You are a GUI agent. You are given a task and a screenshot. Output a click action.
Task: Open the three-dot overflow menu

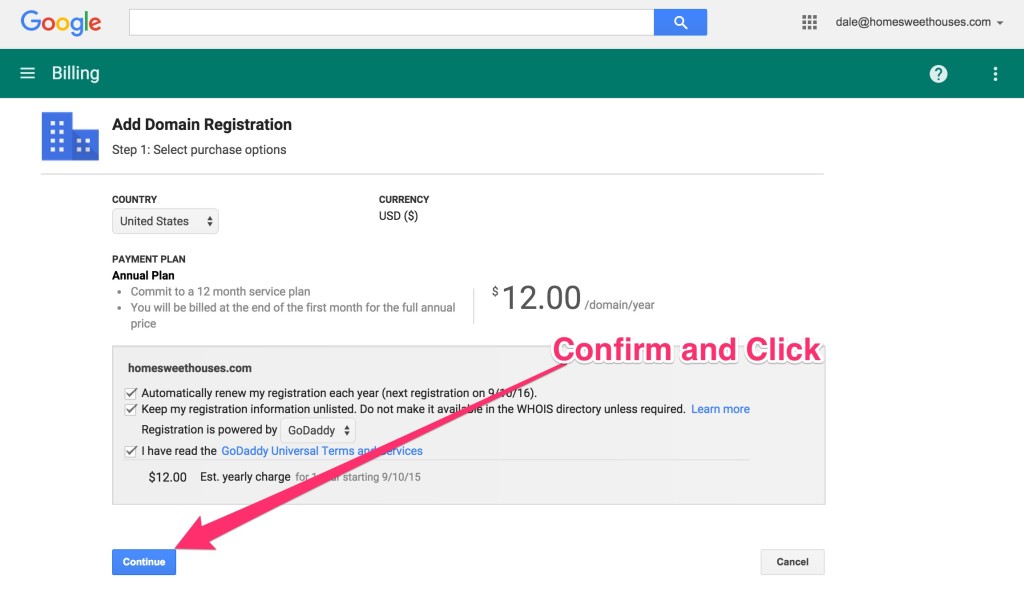tap(995, 72)
